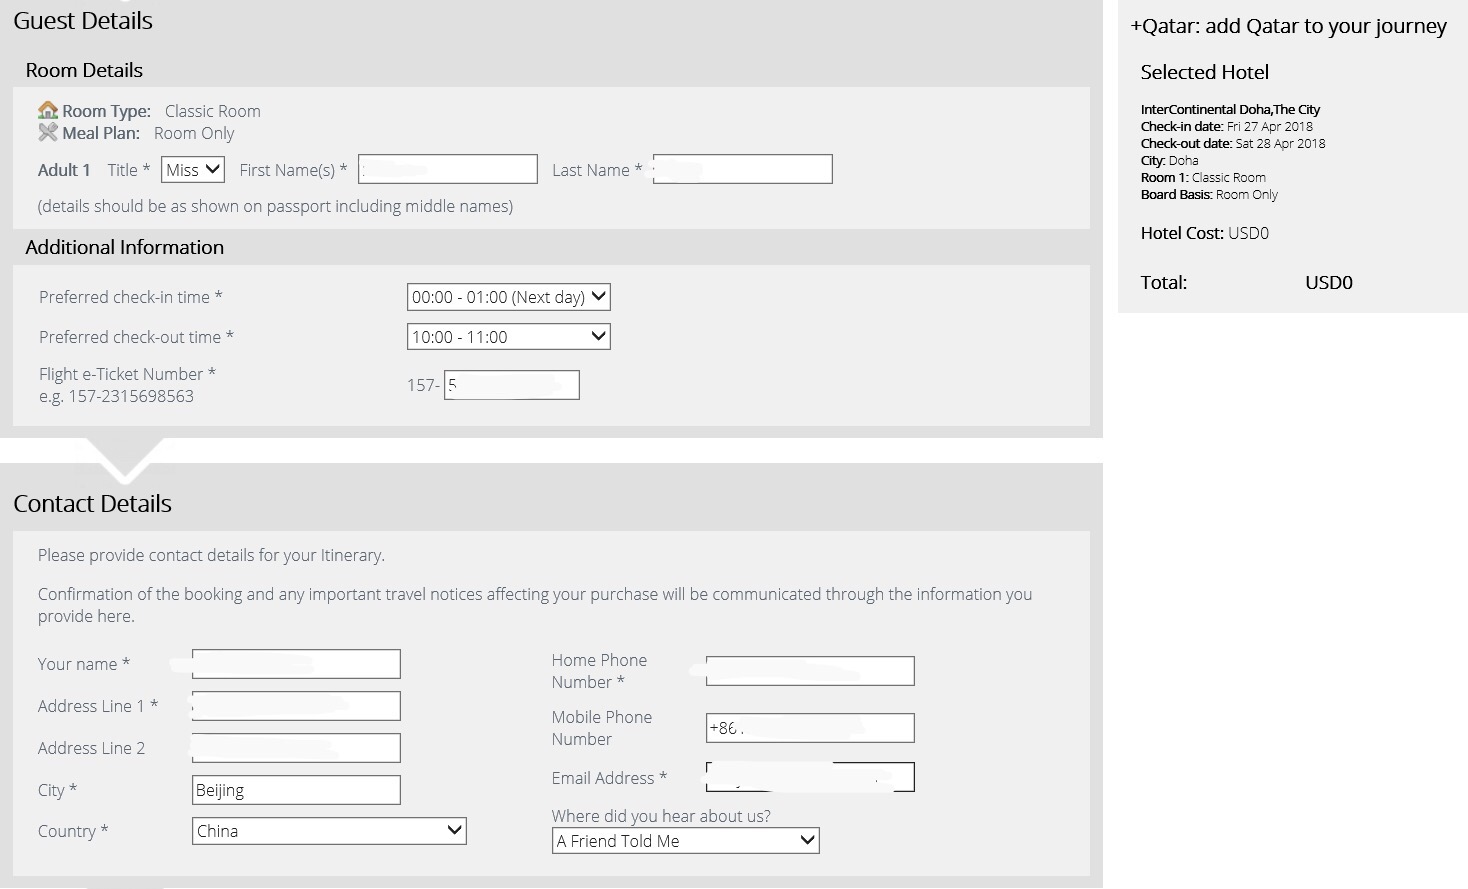Expand the Preferred check-out time dropdown
The image size is (1468, 889).
[508, 337]
